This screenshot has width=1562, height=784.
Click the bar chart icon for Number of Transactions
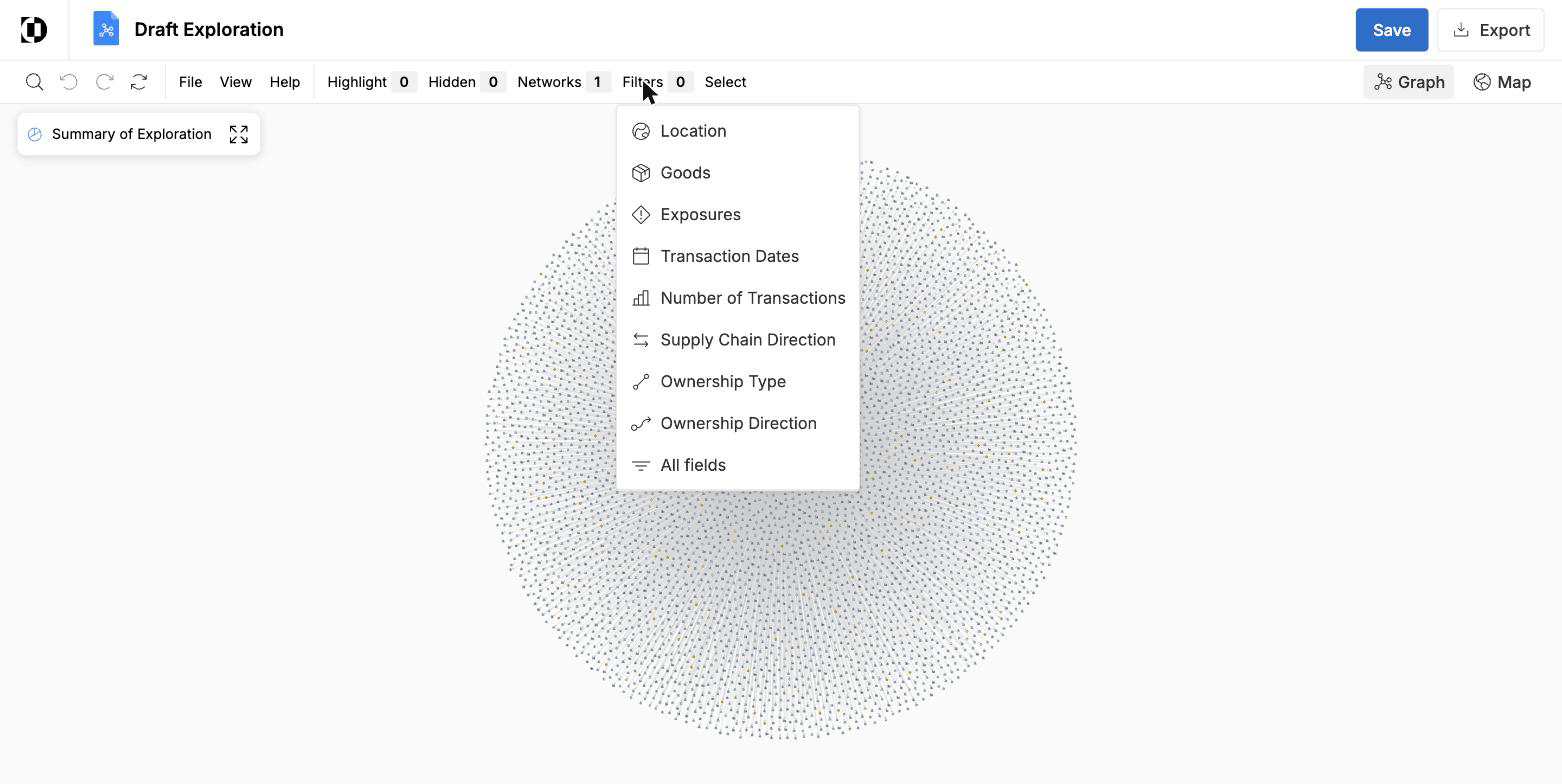[641, 298]
